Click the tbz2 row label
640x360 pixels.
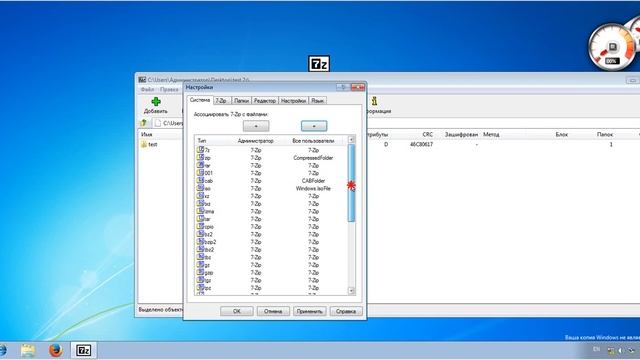click(209, 250)
